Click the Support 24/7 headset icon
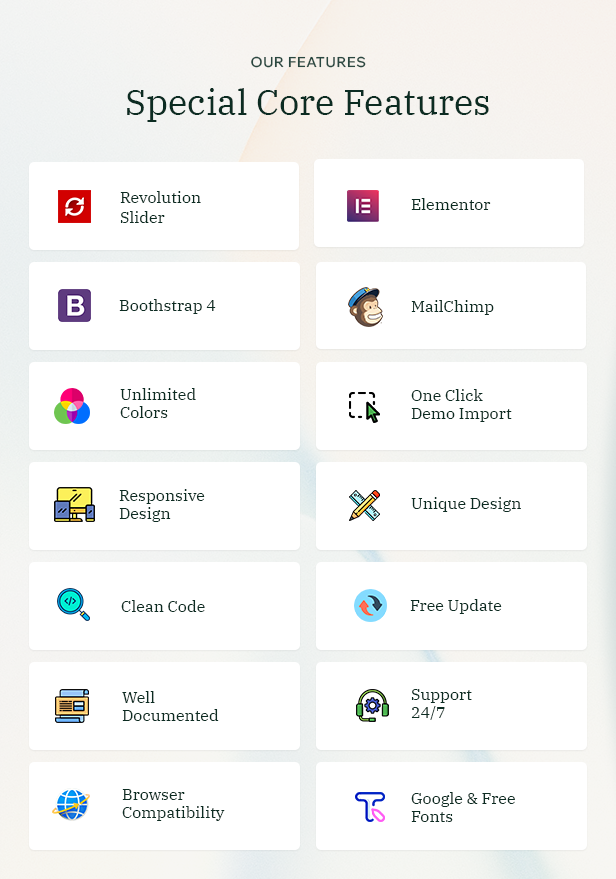 point(372,705)
